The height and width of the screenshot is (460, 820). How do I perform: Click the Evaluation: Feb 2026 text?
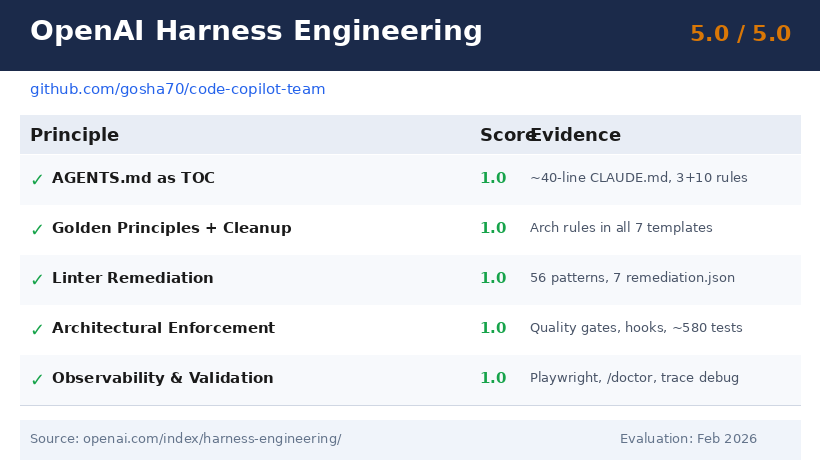pyautogui.click(x=688, y=439)
